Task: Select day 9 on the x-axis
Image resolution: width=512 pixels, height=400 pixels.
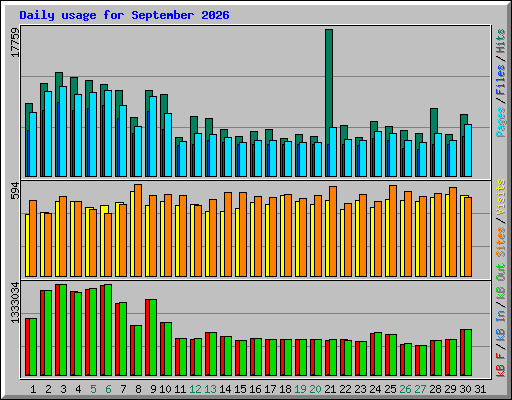Action: coord(153,389)
